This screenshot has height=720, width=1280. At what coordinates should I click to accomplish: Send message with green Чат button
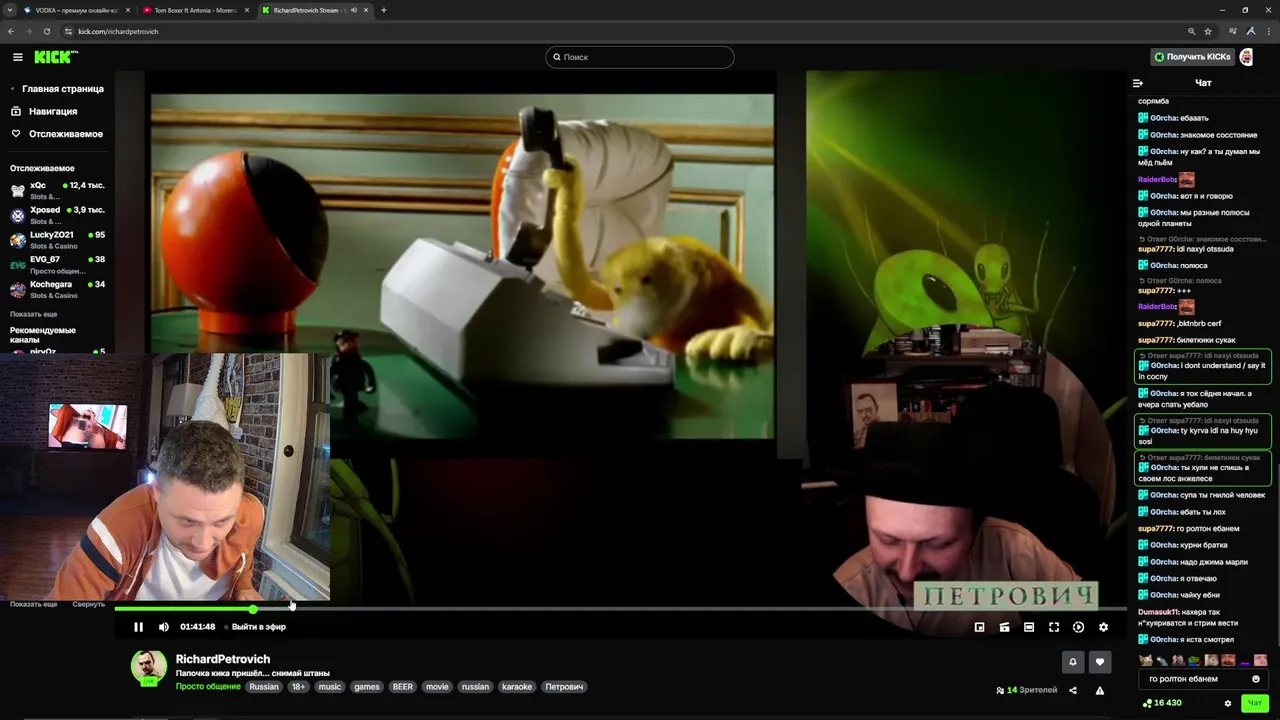click(x=1254, y=703)
